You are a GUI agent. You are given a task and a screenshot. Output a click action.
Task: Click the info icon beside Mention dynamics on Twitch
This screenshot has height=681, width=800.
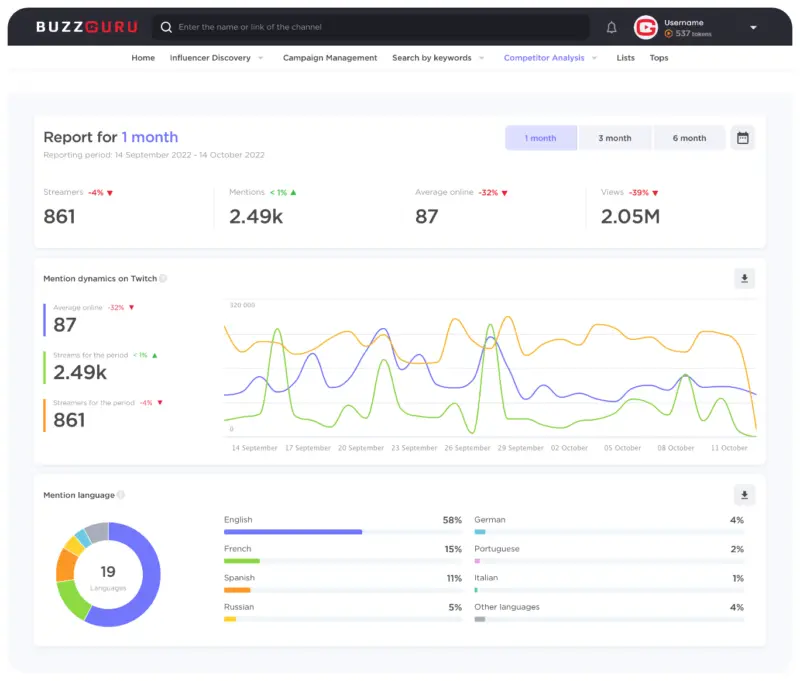click(163, 279)
